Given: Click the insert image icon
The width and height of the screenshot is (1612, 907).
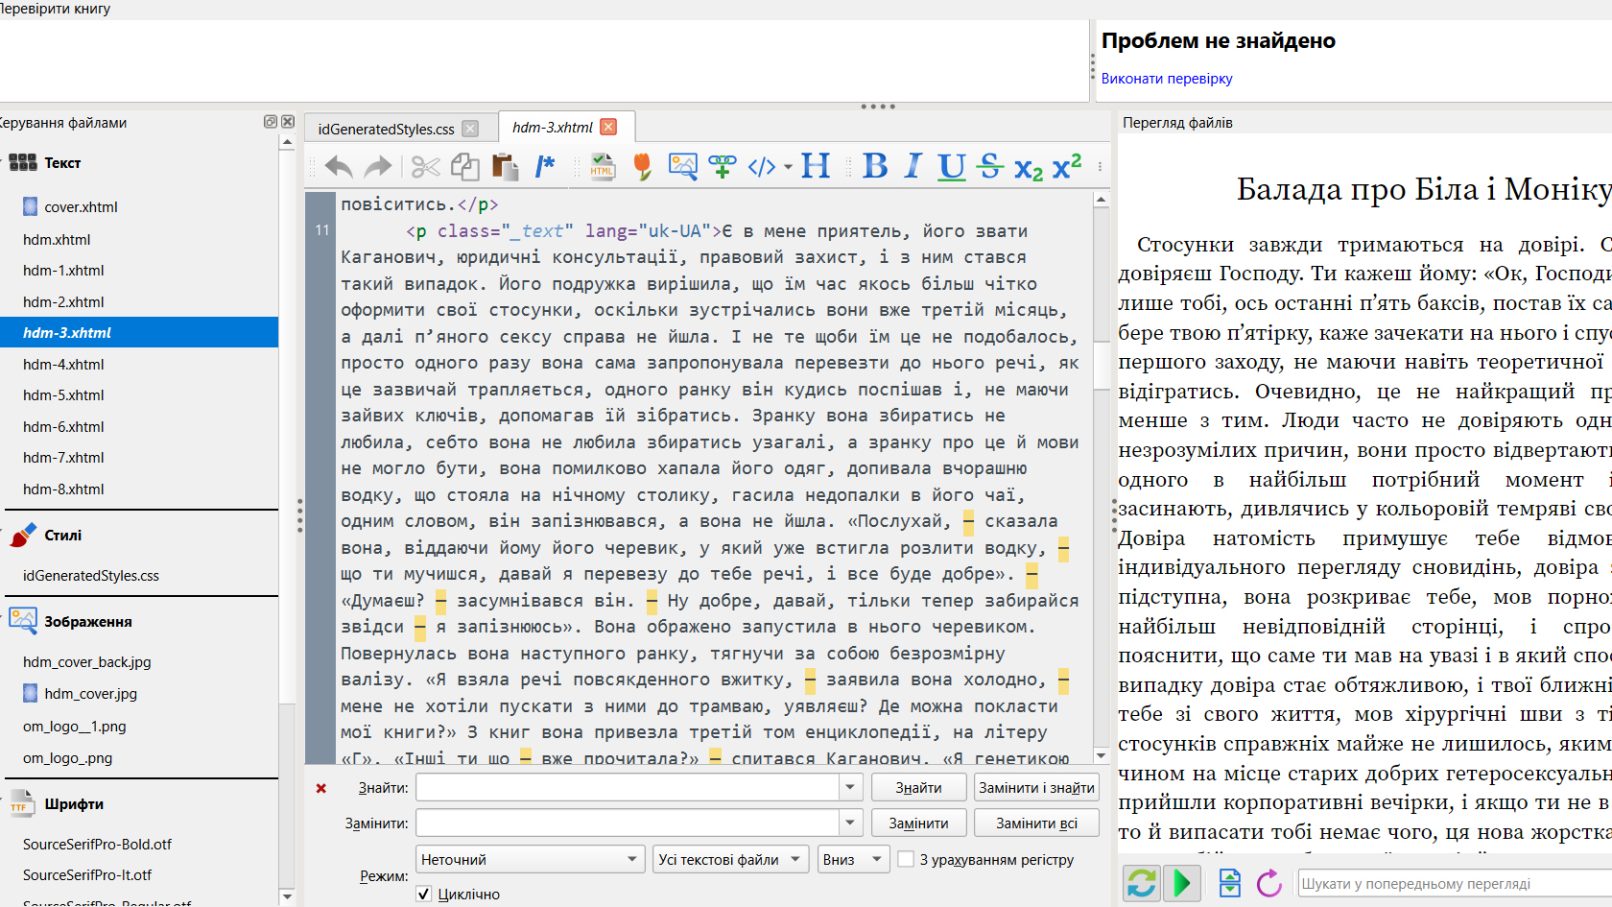Looking at the screenshot, I should 682,166.
